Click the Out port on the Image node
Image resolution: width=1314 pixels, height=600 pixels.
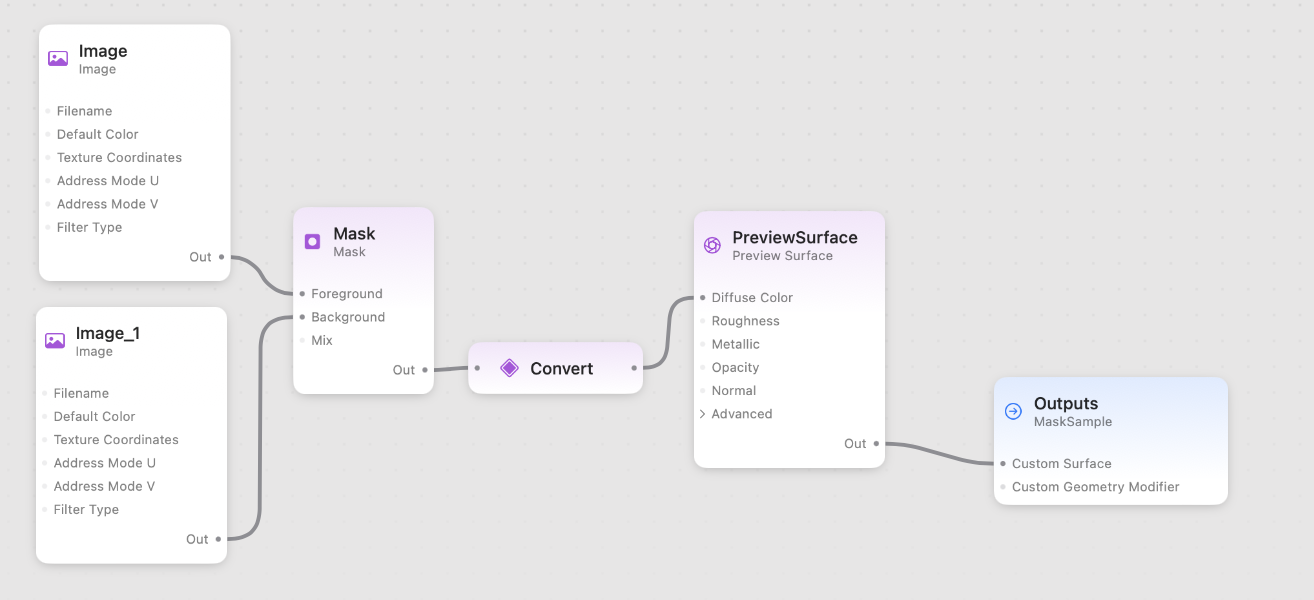click(222, 256)
